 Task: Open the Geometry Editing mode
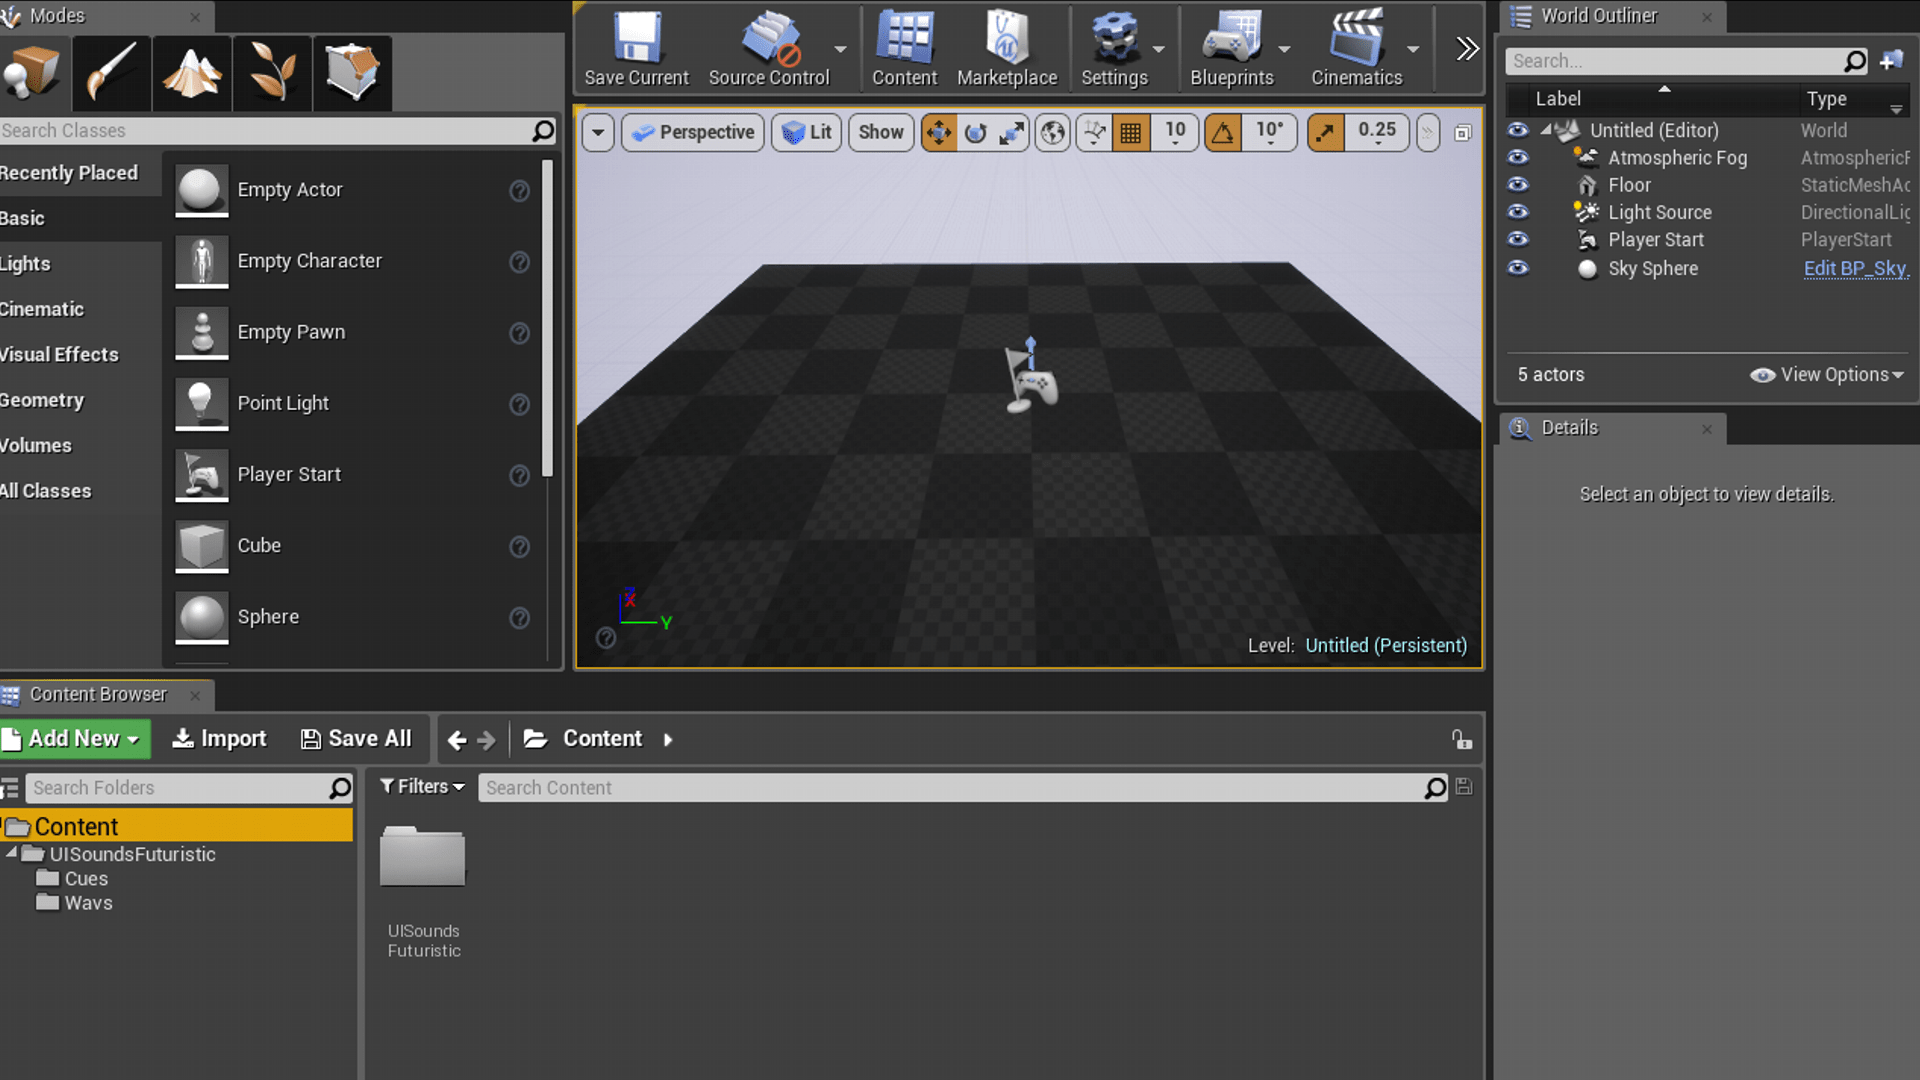(352, 73)
